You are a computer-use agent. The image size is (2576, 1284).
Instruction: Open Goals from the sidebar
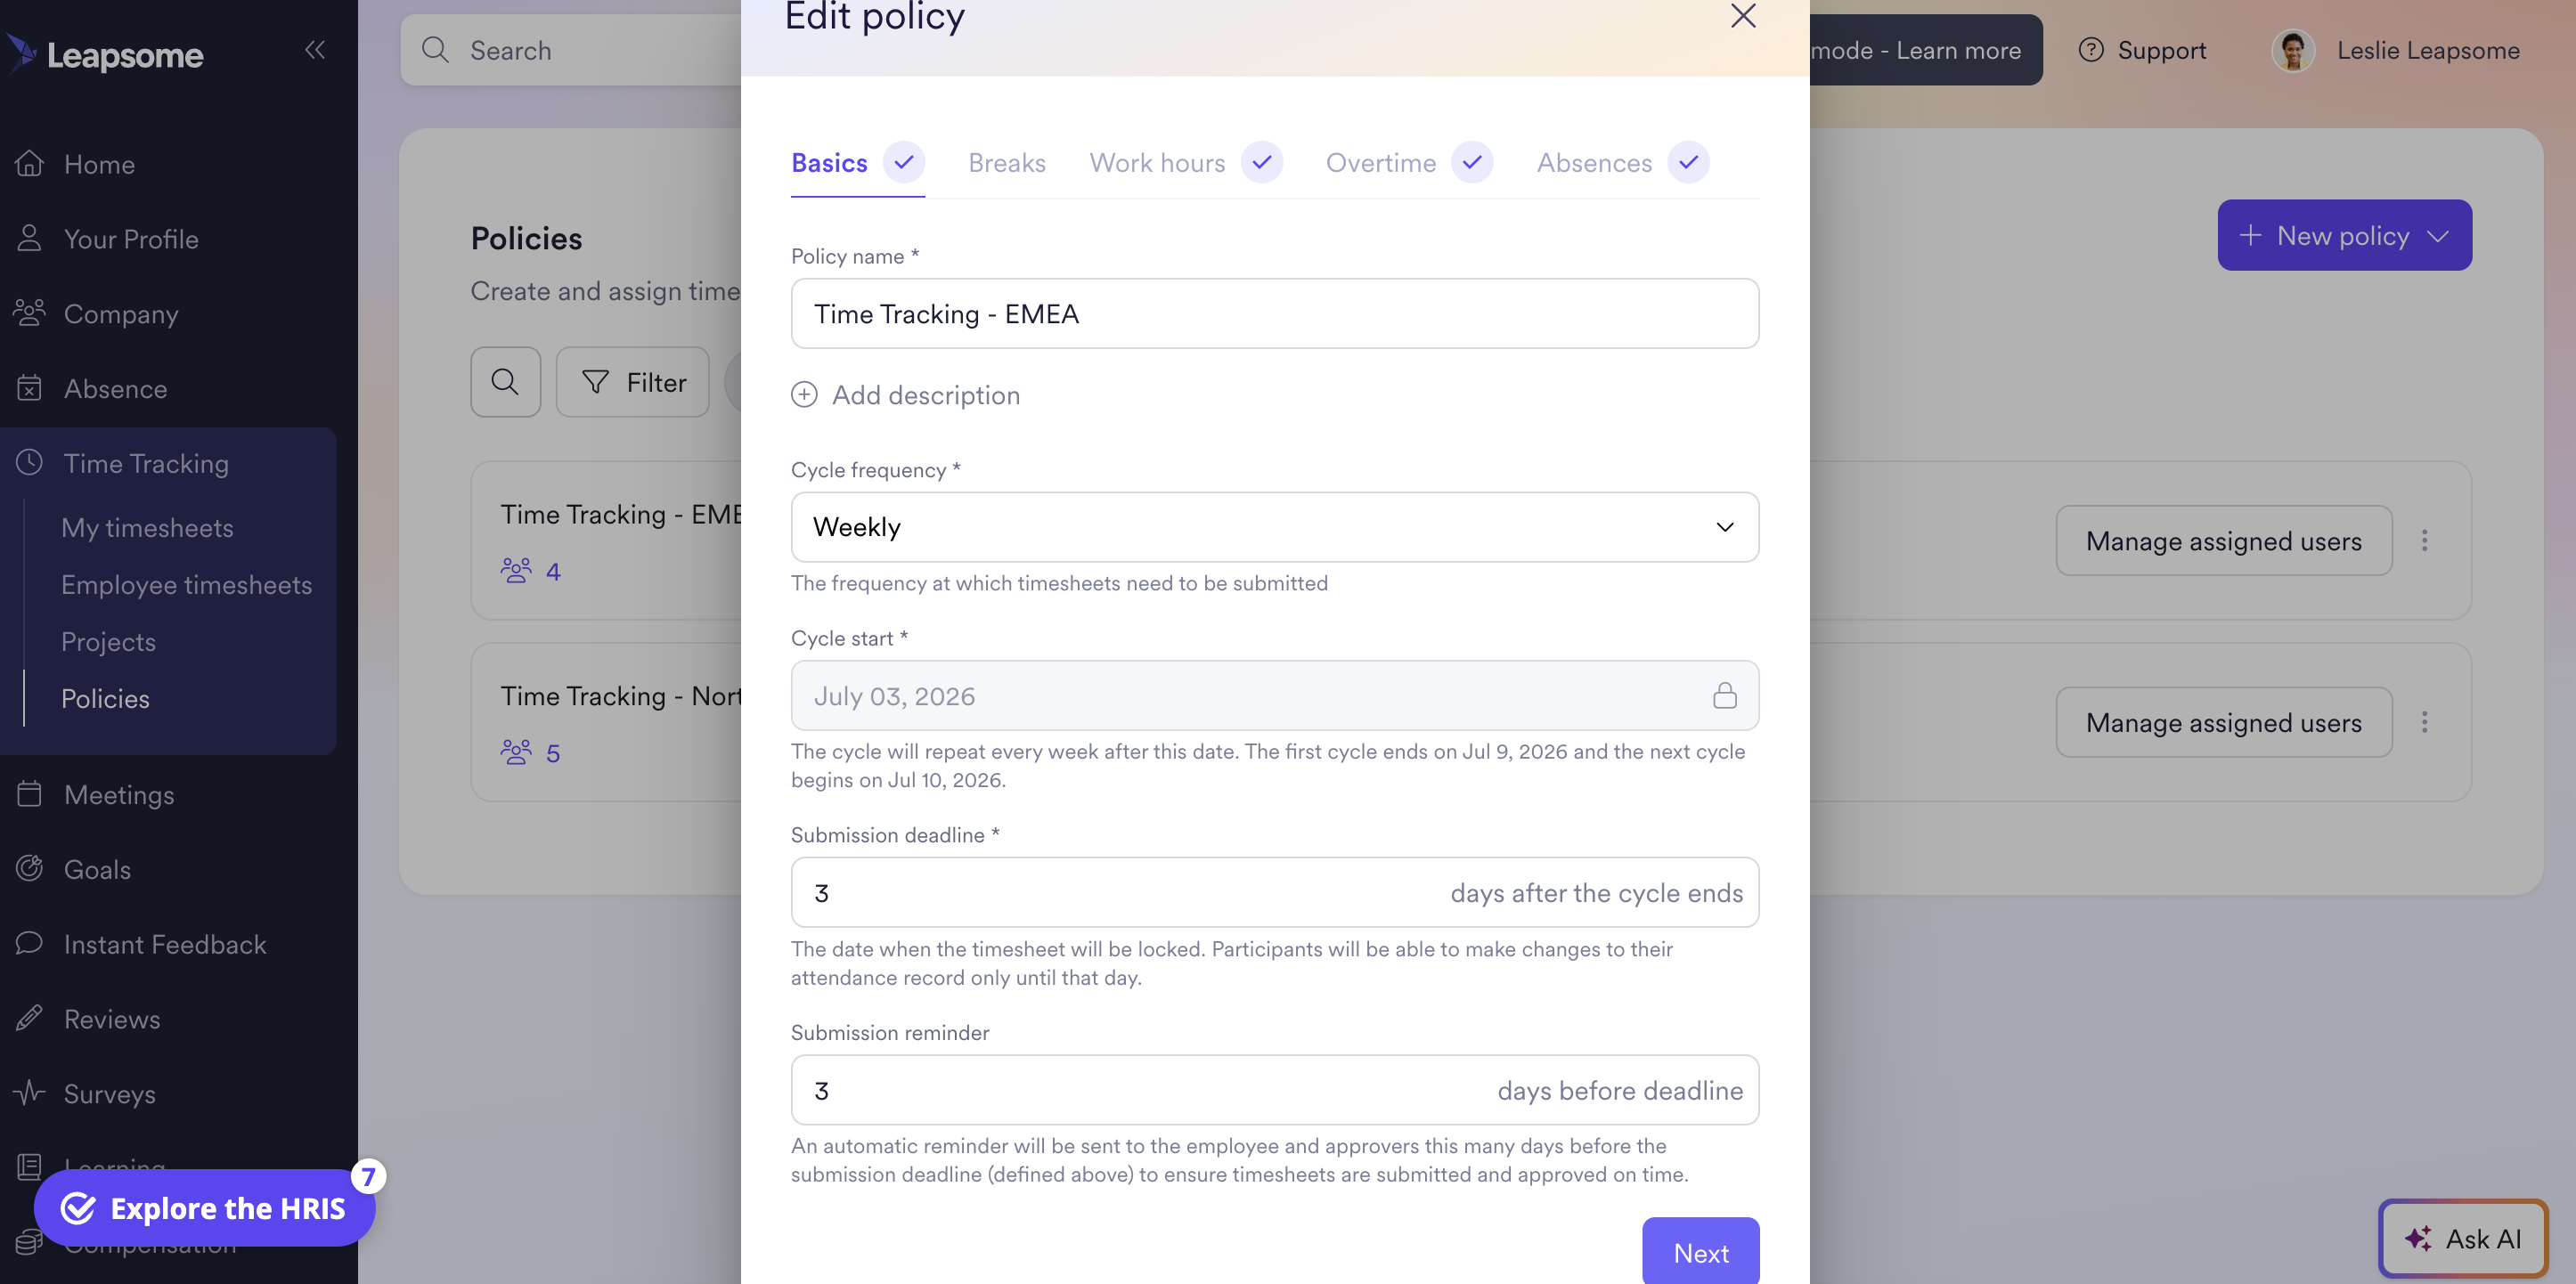pyautogui.click(x=97, y=869)
